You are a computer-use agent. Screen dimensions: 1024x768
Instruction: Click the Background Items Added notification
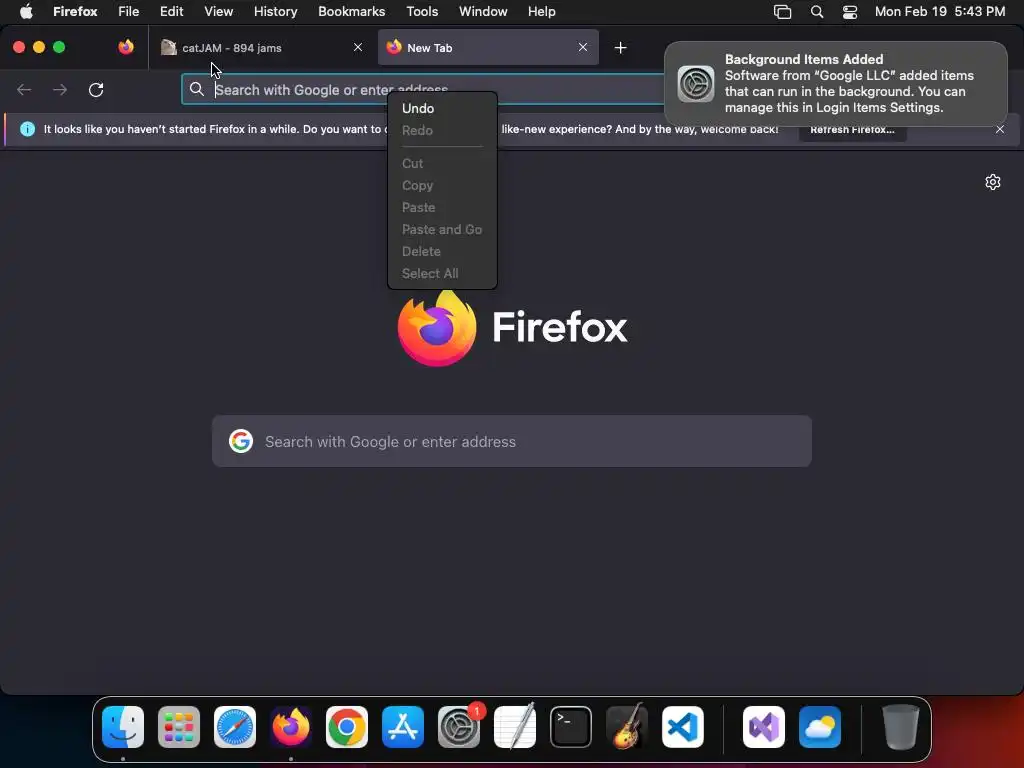pos(835,84)
